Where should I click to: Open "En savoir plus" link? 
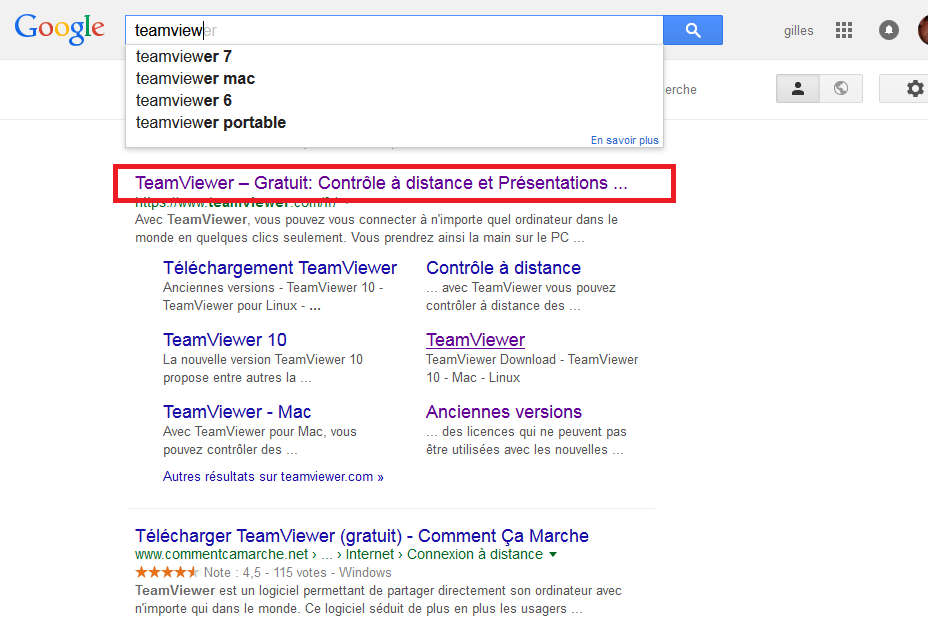(x=624, y=140)
